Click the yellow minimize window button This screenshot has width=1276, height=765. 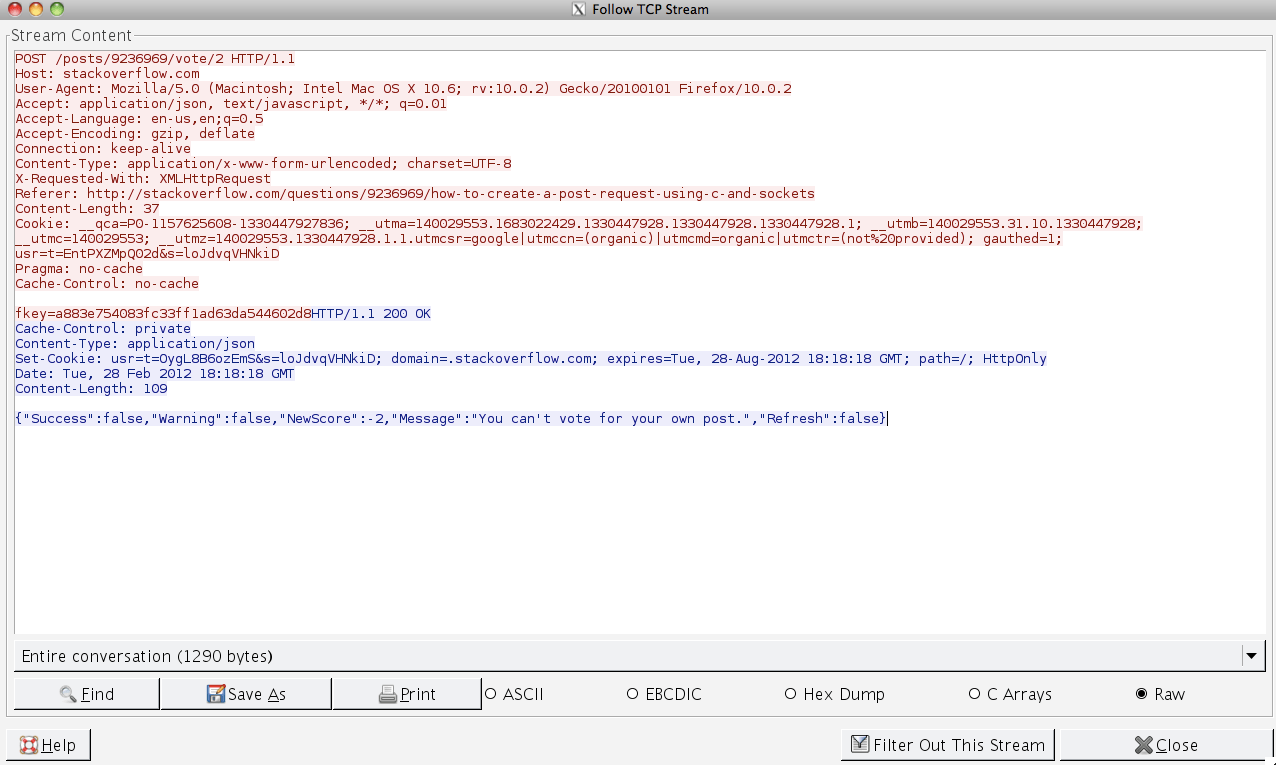pyautogui.click(x=35, y=9)
